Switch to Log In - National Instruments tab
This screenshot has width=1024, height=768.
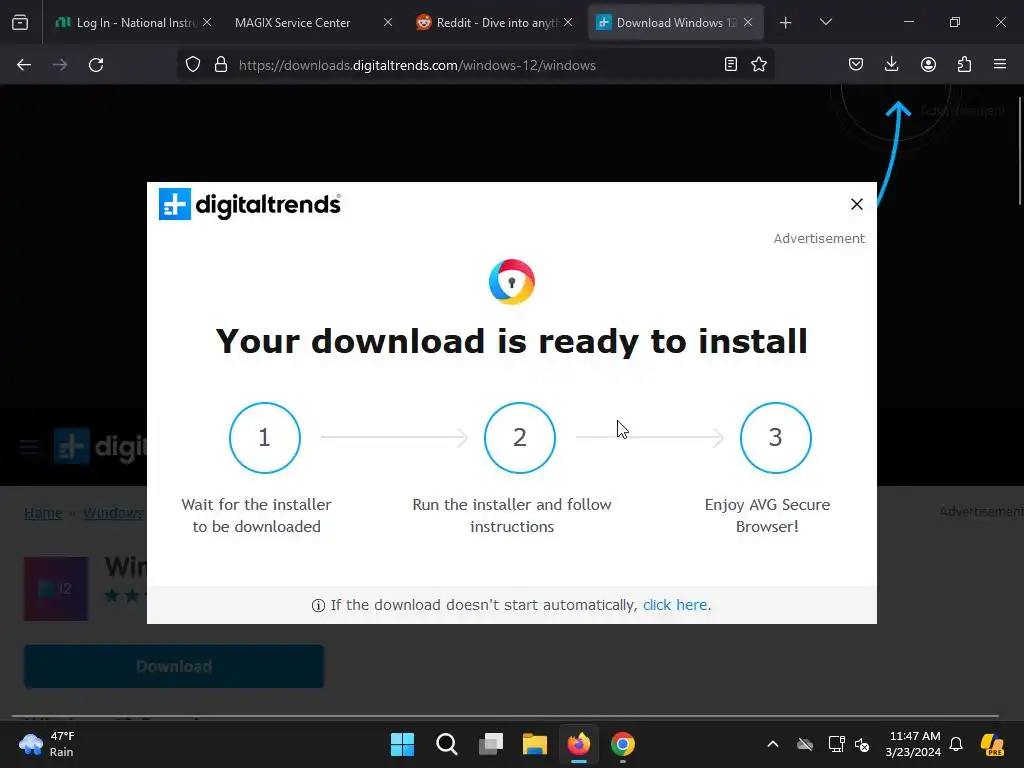133,23
